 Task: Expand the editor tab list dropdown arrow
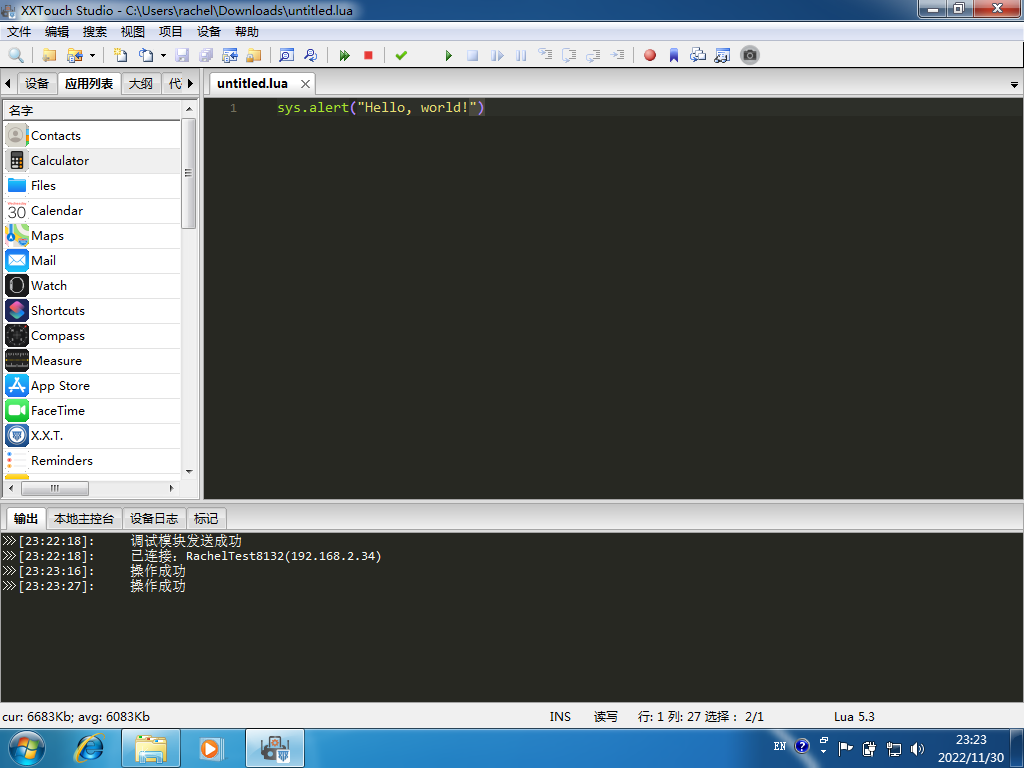(x=1014, y=85)
